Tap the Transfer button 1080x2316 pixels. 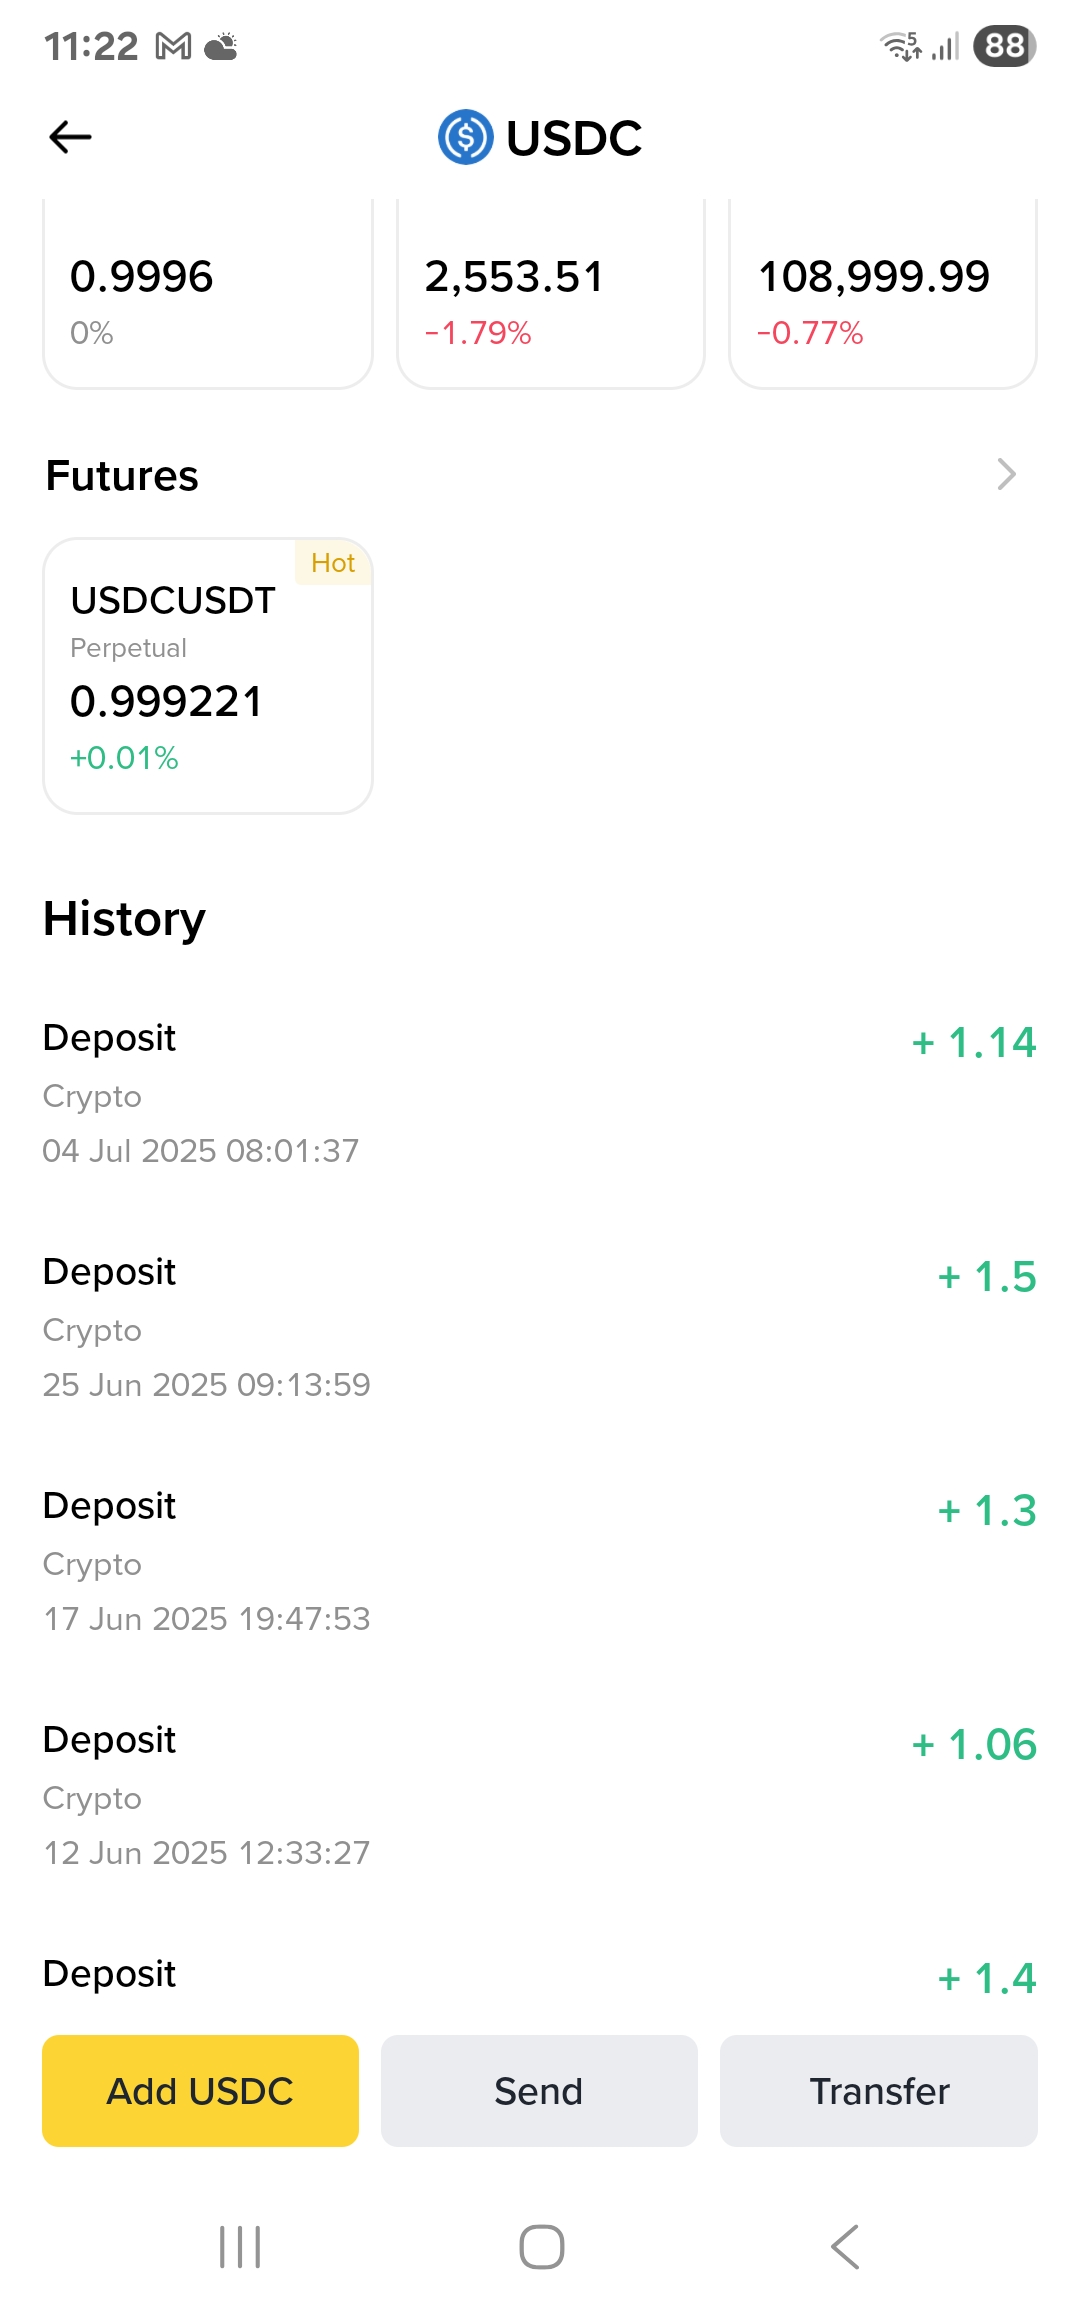(x=879, y=2091)
